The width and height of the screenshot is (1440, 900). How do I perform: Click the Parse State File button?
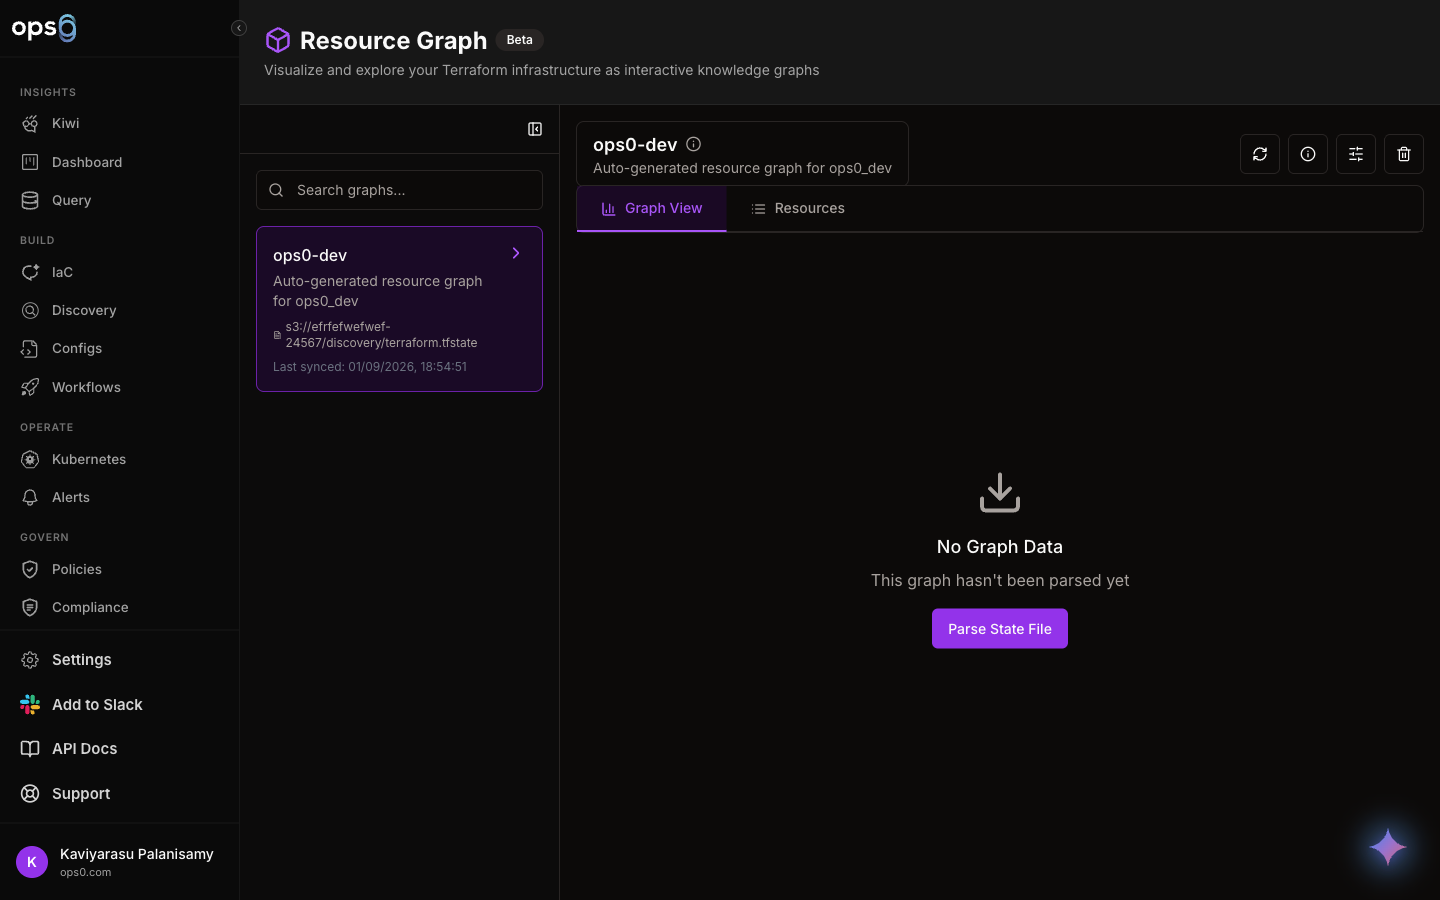click(1000, 629)
